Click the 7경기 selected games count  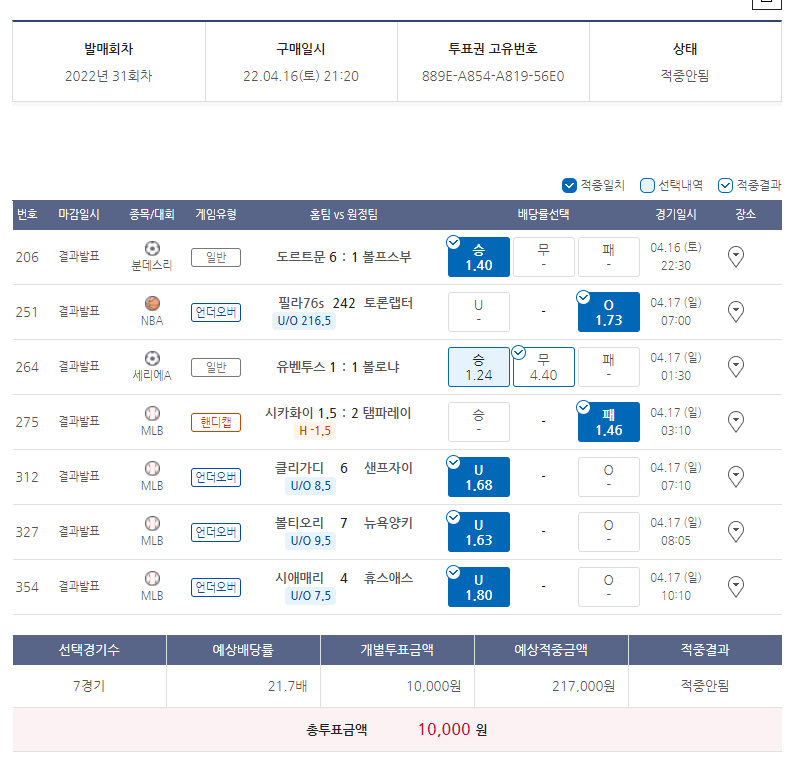(89, 686)
